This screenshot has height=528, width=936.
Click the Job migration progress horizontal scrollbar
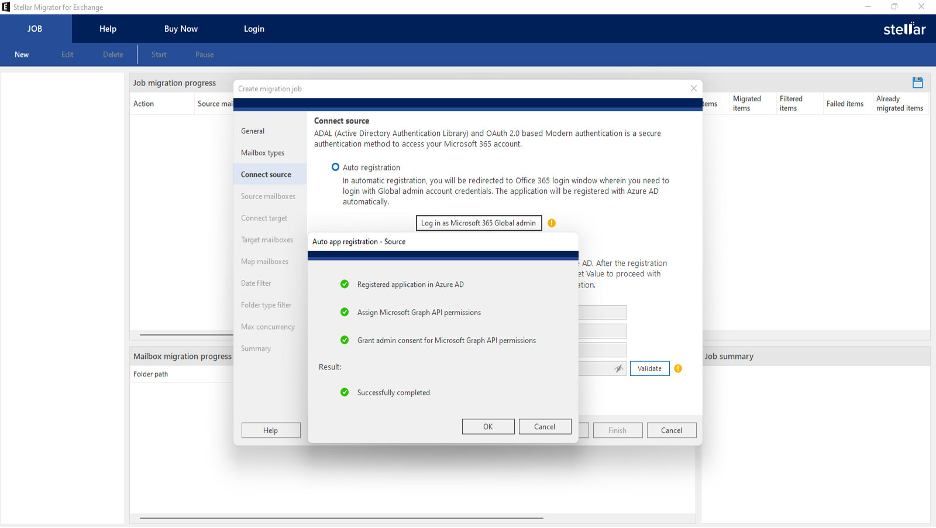(x=186, y=335)
